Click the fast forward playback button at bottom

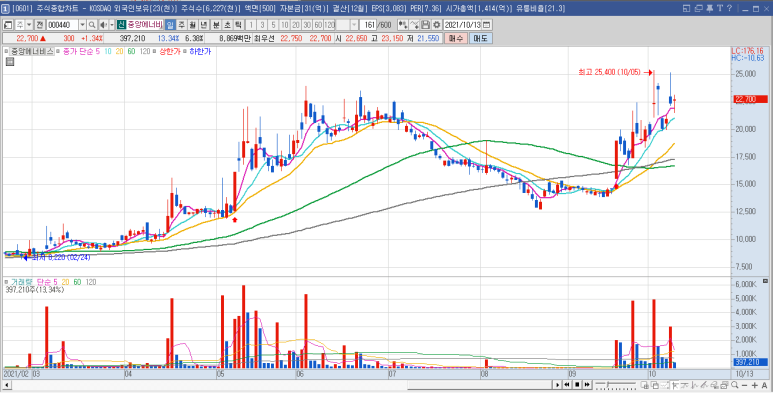587,385
